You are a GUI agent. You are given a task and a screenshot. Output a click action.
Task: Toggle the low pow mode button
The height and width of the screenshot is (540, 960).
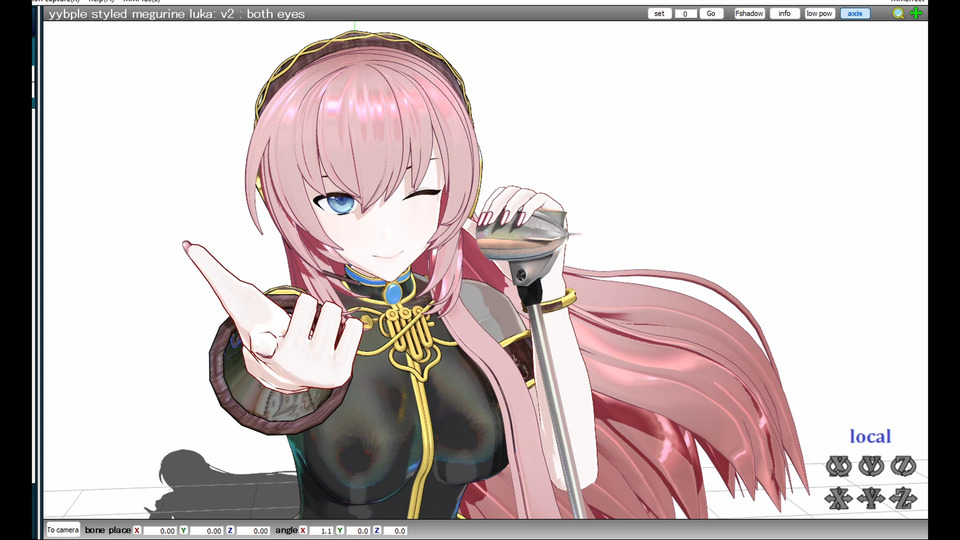coord(820,13)
